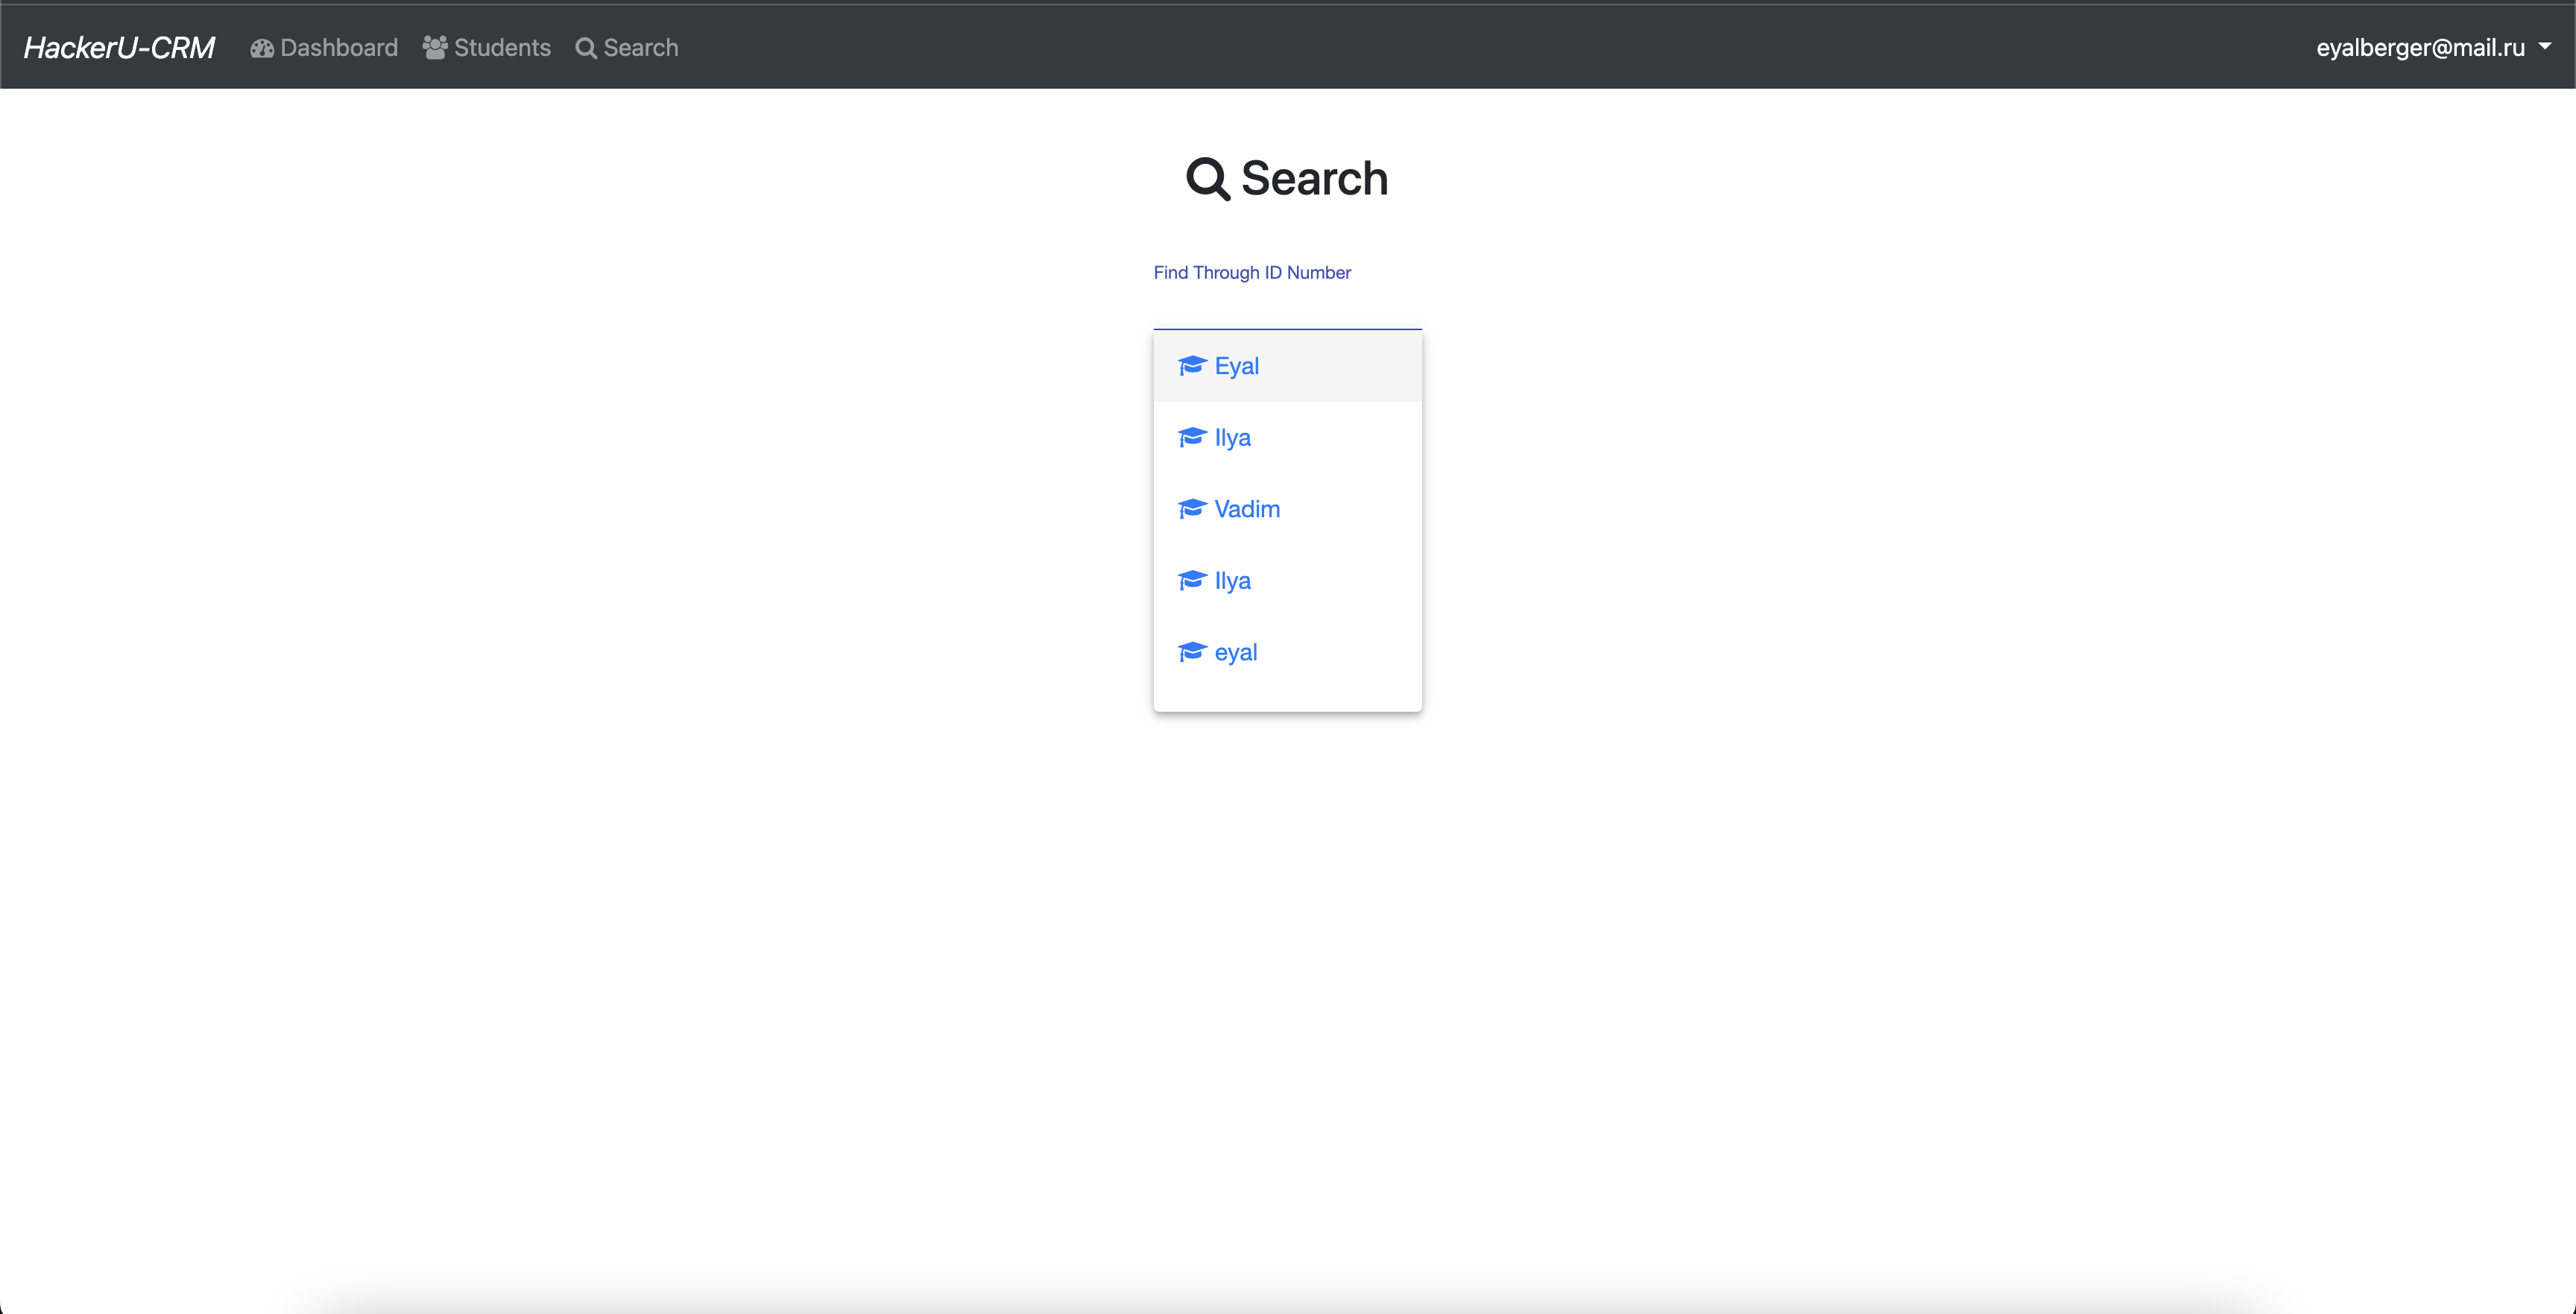The image size is (2576, 1314).
Task: Switch to the Students section
Action: coord(502,47)
